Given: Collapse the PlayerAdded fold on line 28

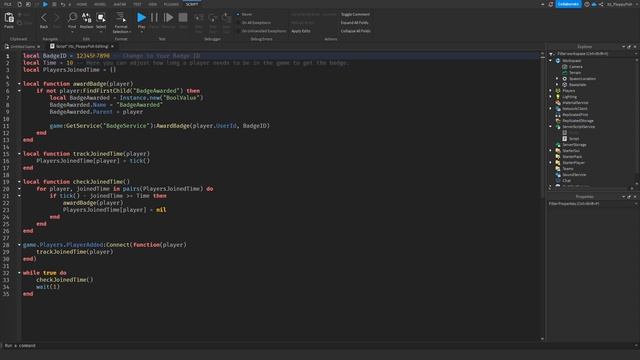Looking at the screenshot, I should (x=19, y=245).
